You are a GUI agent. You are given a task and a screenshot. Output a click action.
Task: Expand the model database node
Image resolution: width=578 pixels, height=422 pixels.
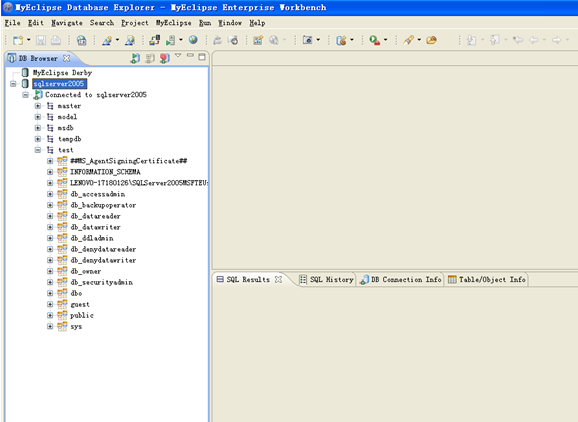[x=38, y=117]
